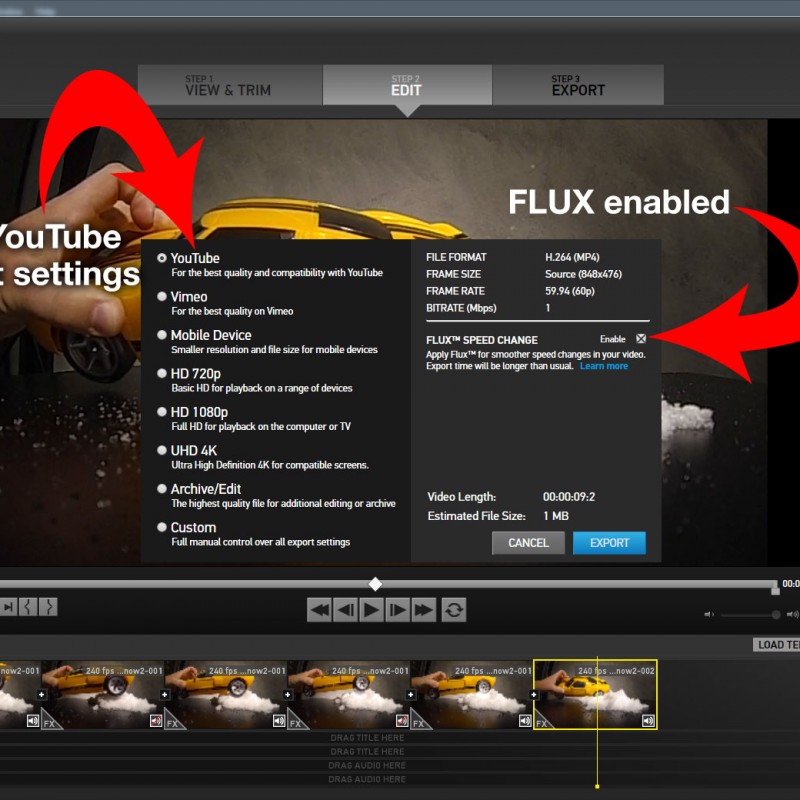Viewport: 800px width, 800px height.
Task: Click the blue EXPORT button in dialog
Action: (609, 543)
